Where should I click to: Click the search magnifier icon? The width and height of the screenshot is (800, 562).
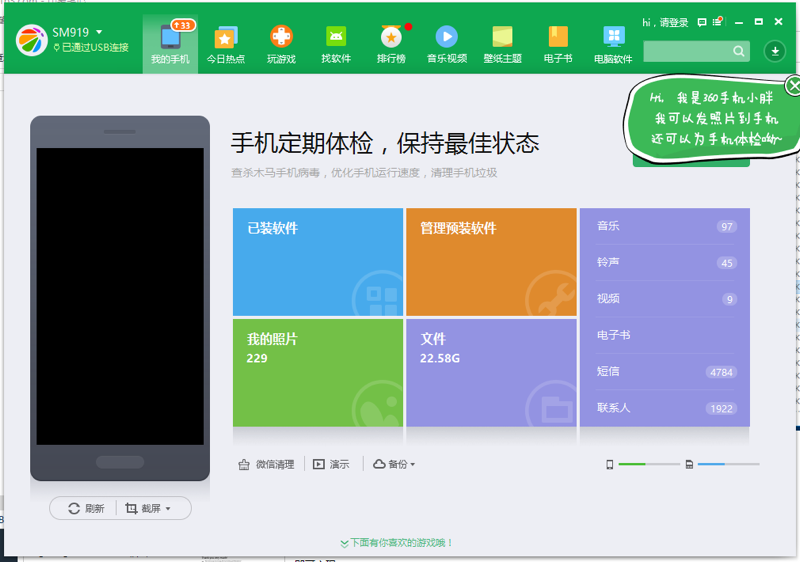pos(739,51)
